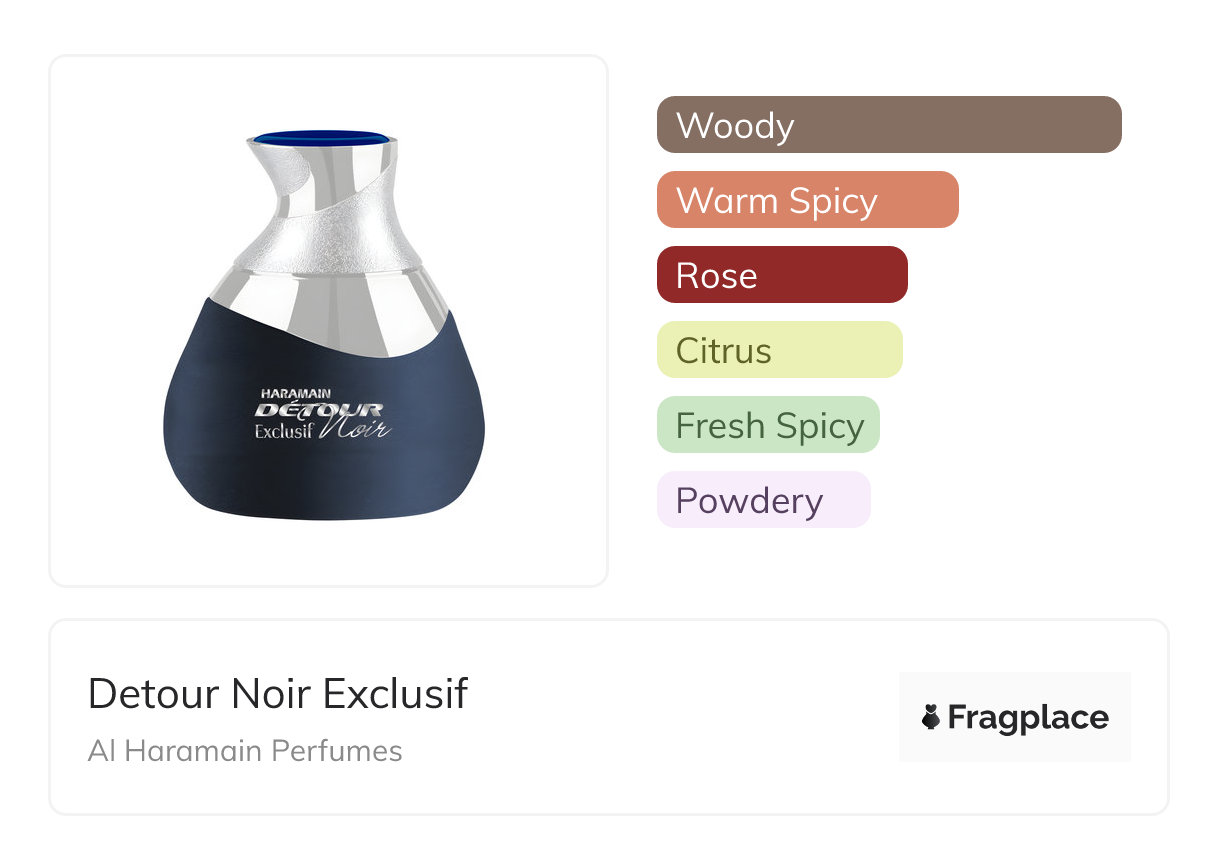Select the Woody accord bar
1218x864 pixels.
pos(888,125)
